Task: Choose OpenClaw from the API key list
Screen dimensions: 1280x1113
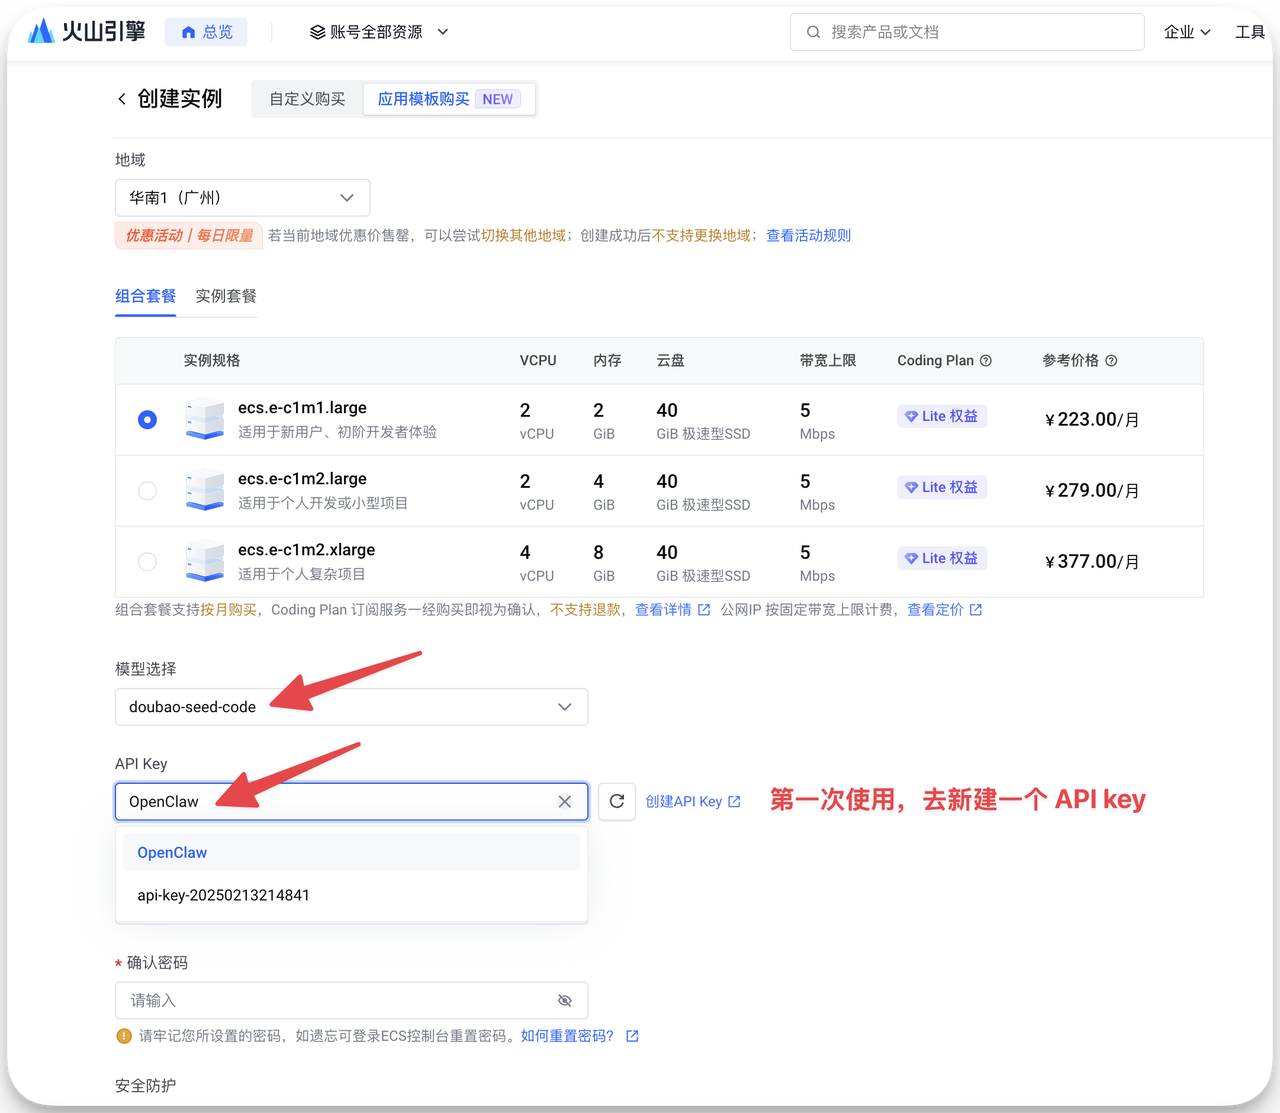Action: point(351,853)
